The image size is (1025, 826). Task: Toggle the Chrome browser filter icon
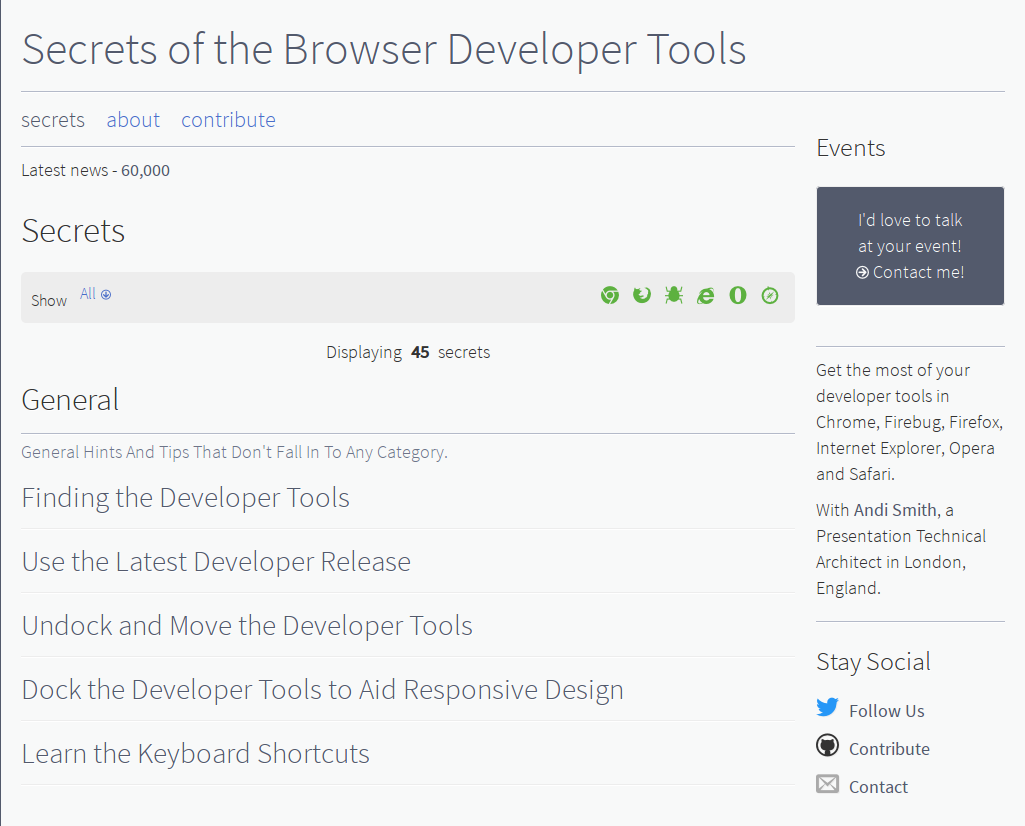coord(609,295)
